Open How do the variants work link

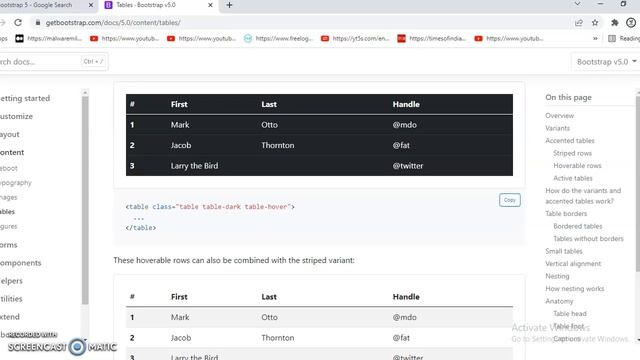point(583,196)
